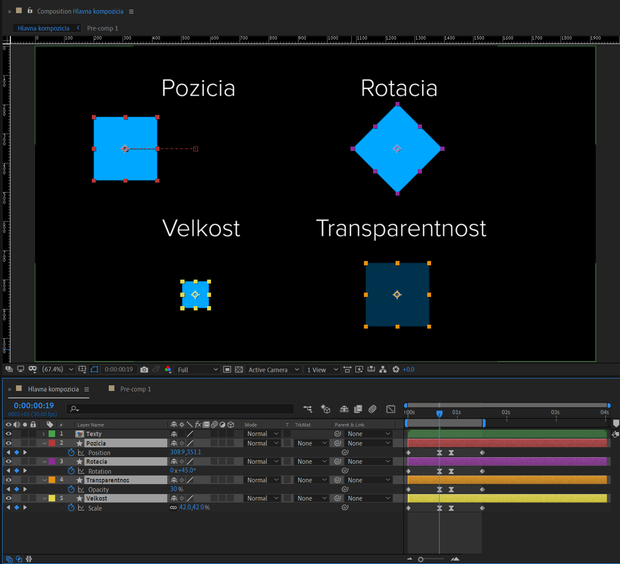
Task: Click the current time 0:00:00:19 display
Action: [x=34, y=406]
